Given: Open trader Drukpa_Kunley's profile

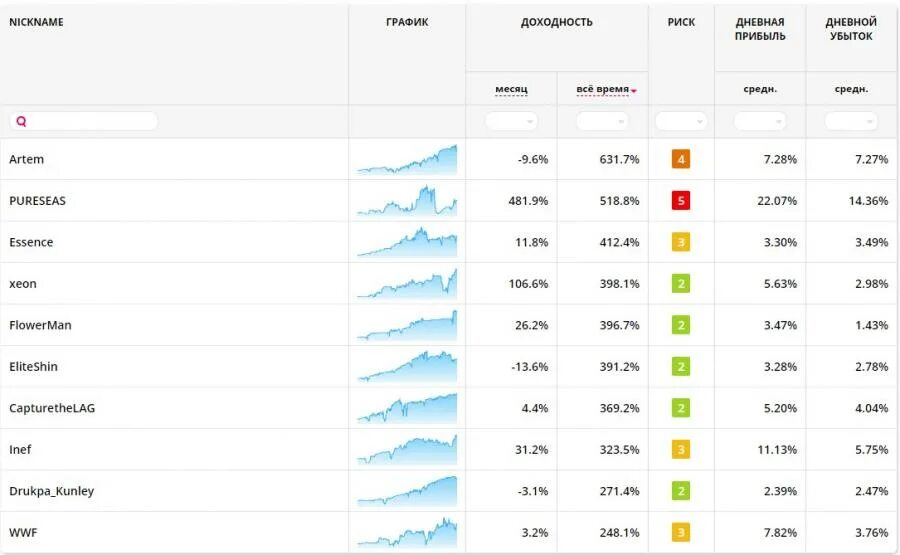Looking at the screenshot, I should pos(52,491).
